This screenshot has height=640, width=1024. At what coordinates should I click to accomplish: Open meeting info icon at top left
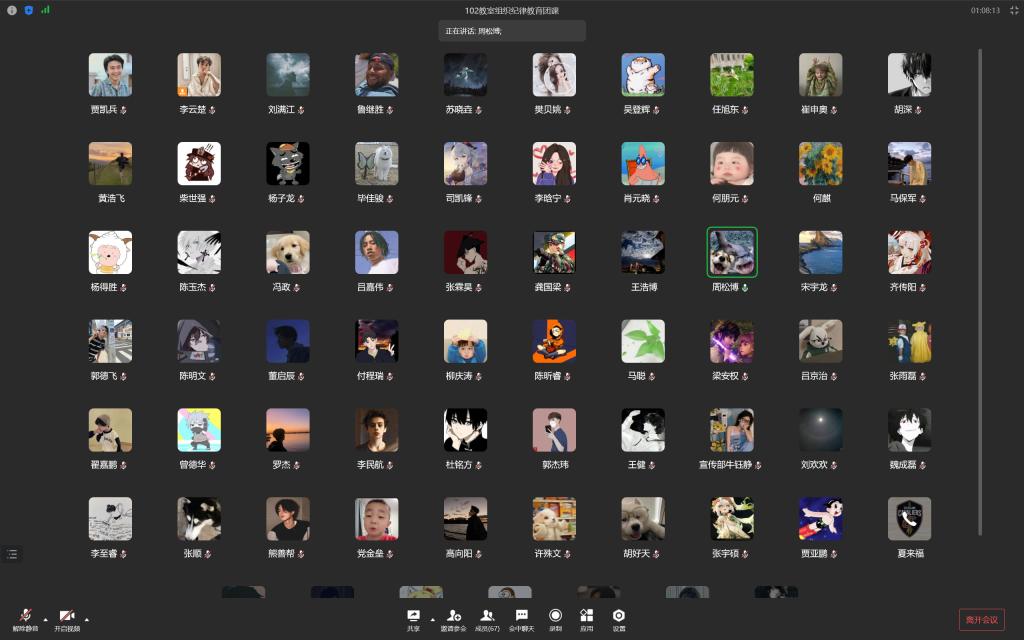pos(12,10)
